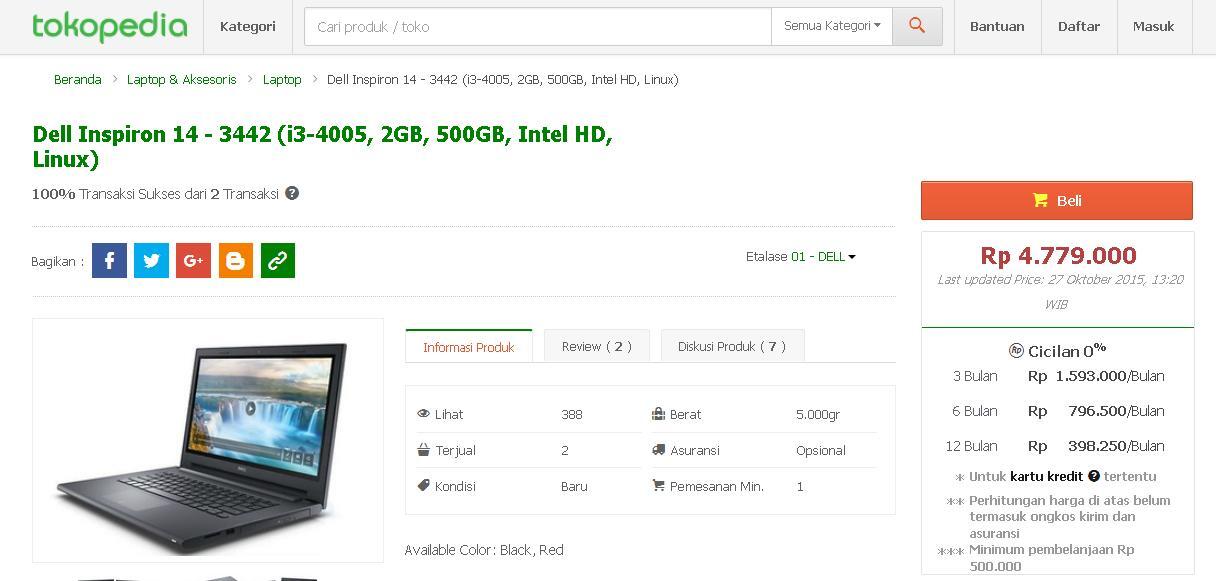1216x581 pixels.
Task: Click the search magnifier button
Action: [x=917, y=27]
